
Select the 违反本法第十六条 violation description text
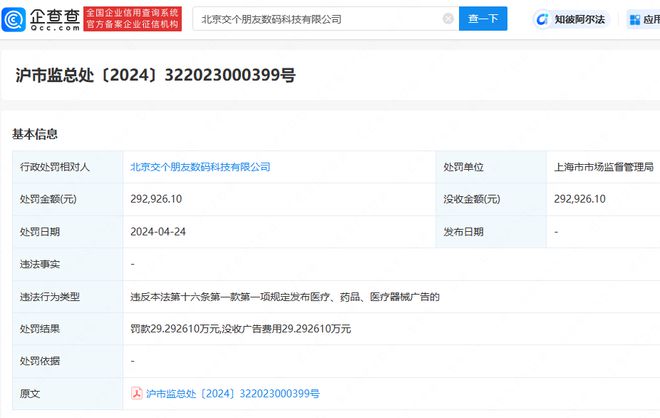(285, 297)
